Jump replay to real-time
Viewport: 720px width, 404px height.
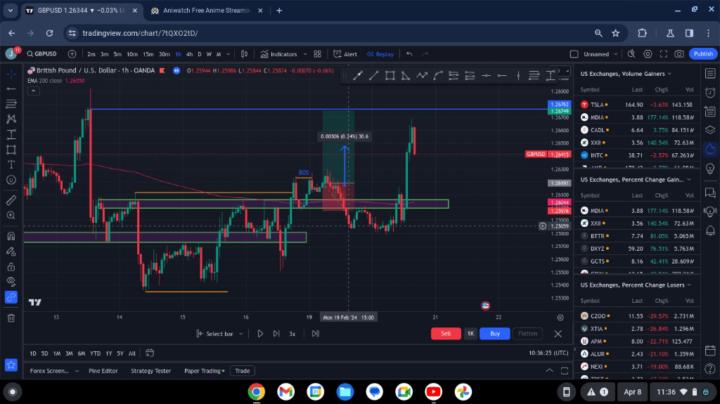[315, 334]
